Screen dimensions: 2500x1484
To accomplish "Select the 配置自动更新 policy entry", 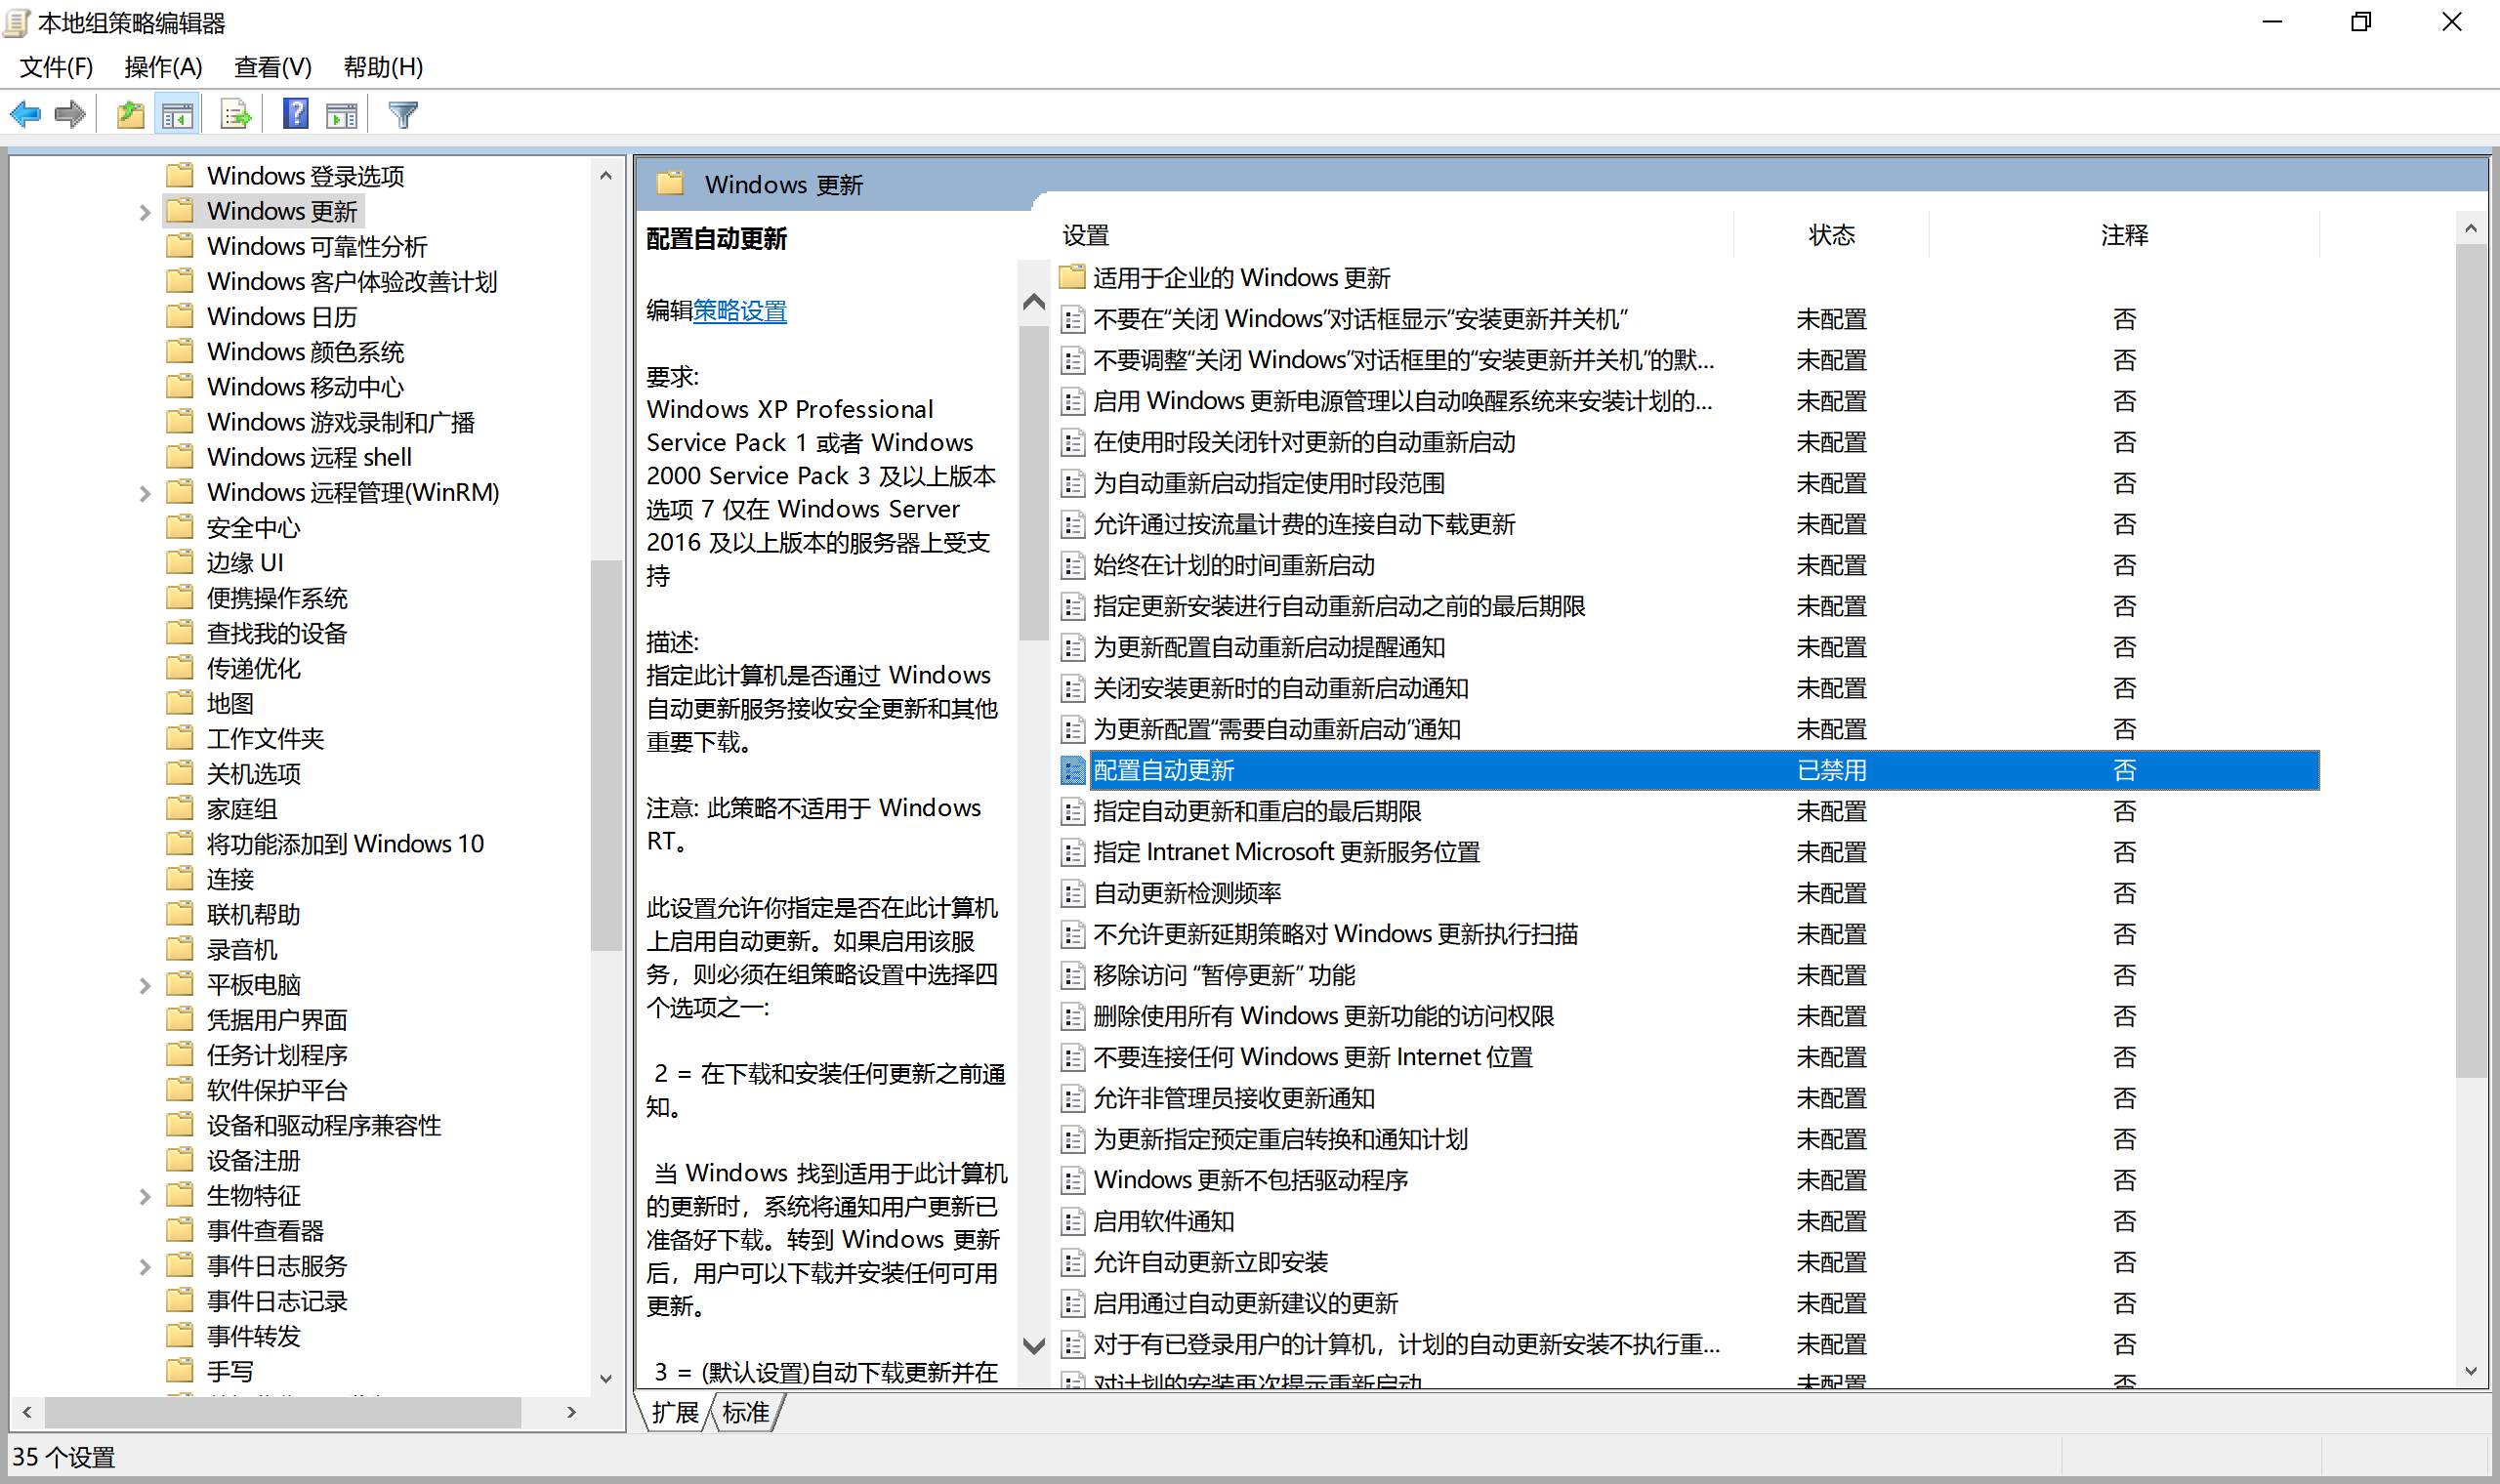I will point(1165,770).
